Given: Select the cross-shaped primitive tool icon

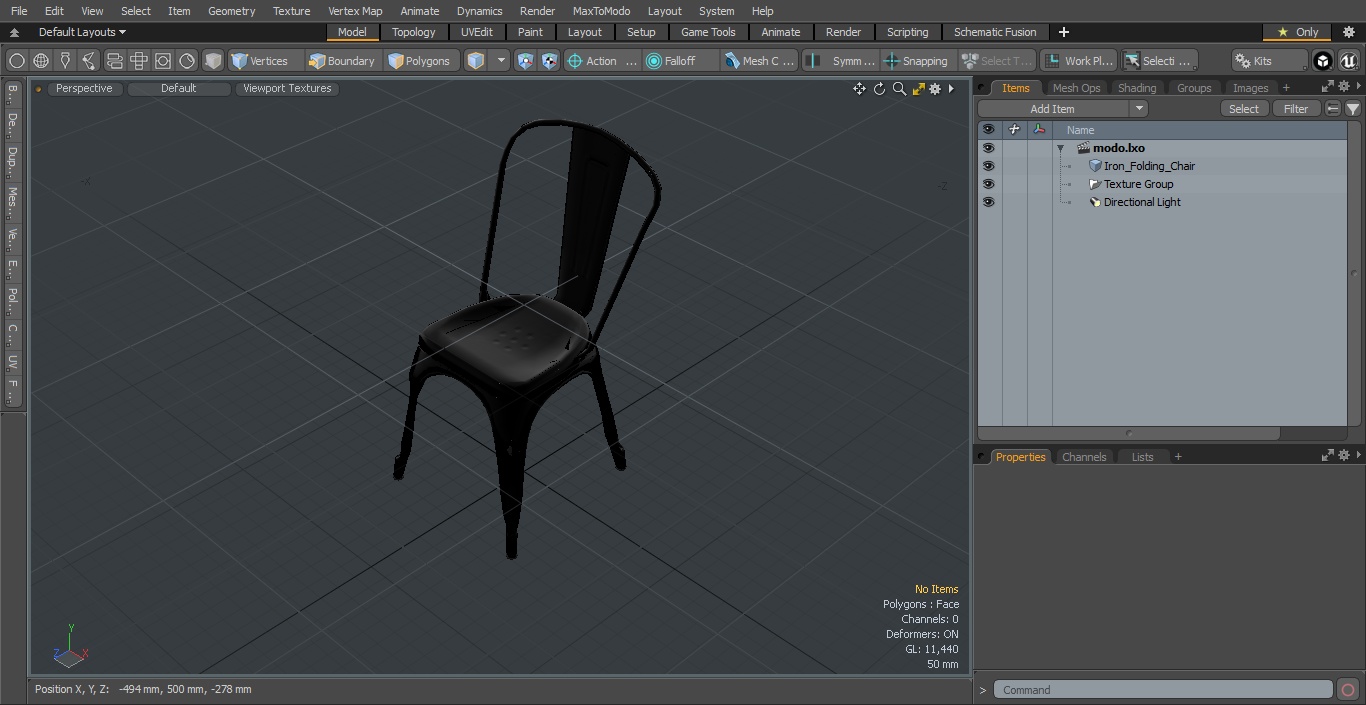Looking at the screenshot, I should 139,61.
